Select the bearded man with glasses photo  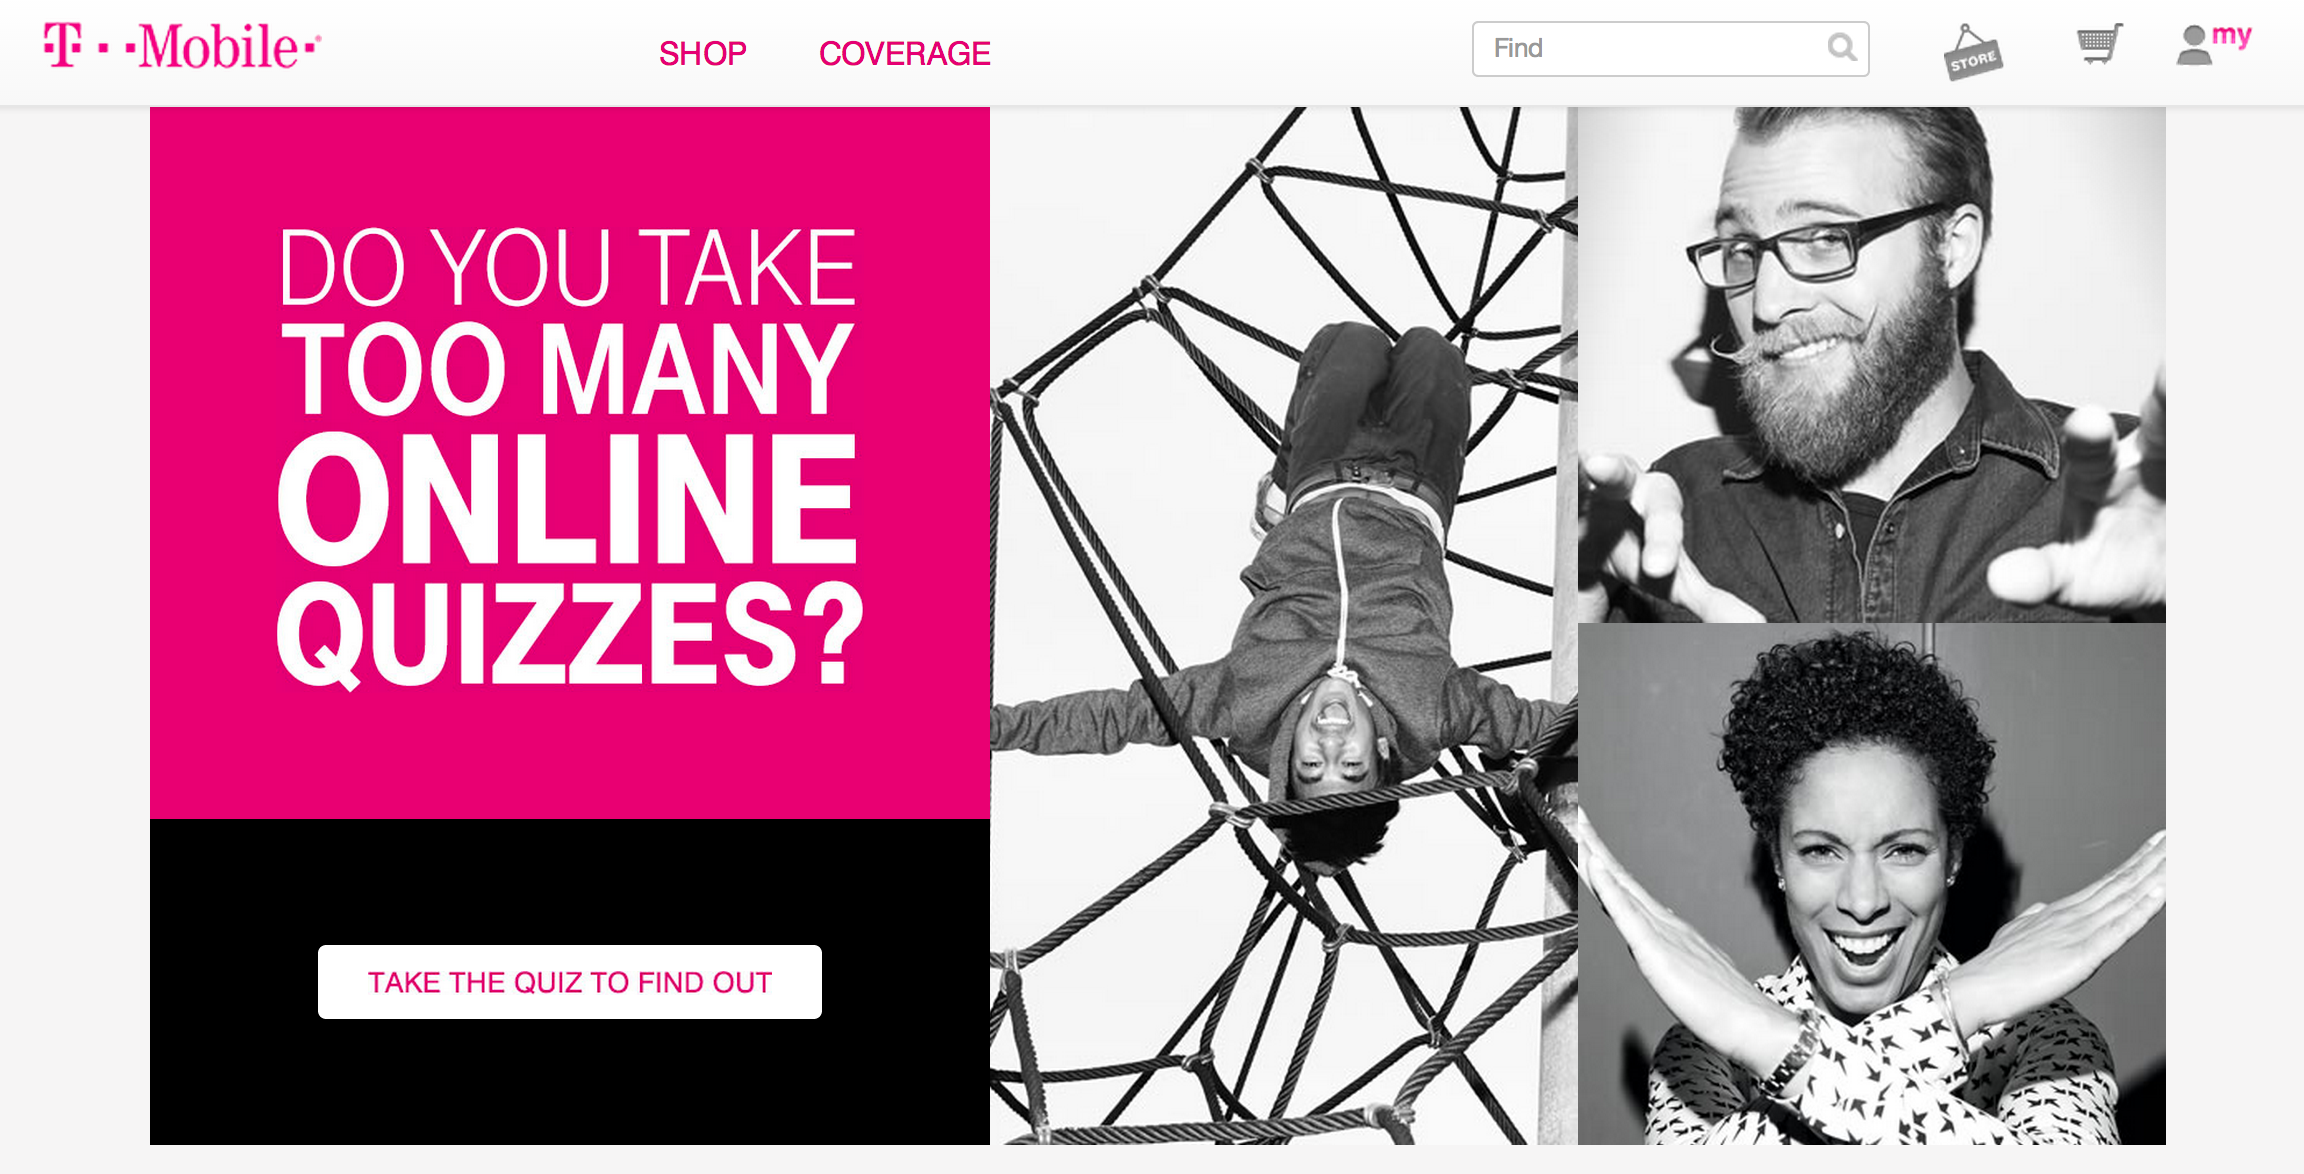[1872, 364]
